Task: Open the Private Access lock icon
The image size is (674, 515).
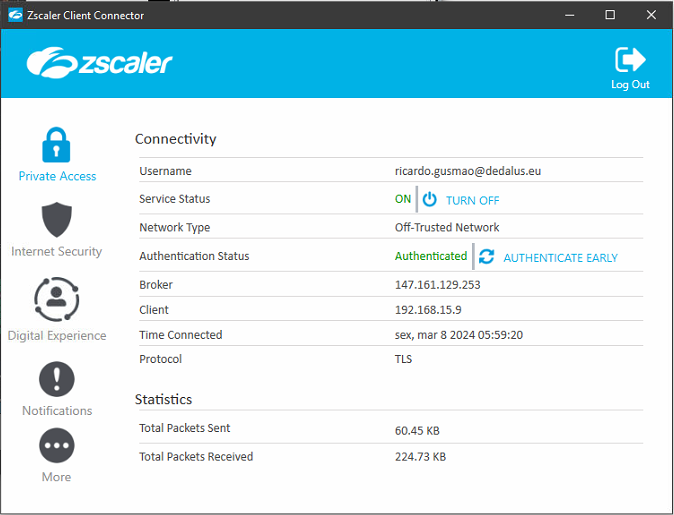Action: (x=56, y=144)
